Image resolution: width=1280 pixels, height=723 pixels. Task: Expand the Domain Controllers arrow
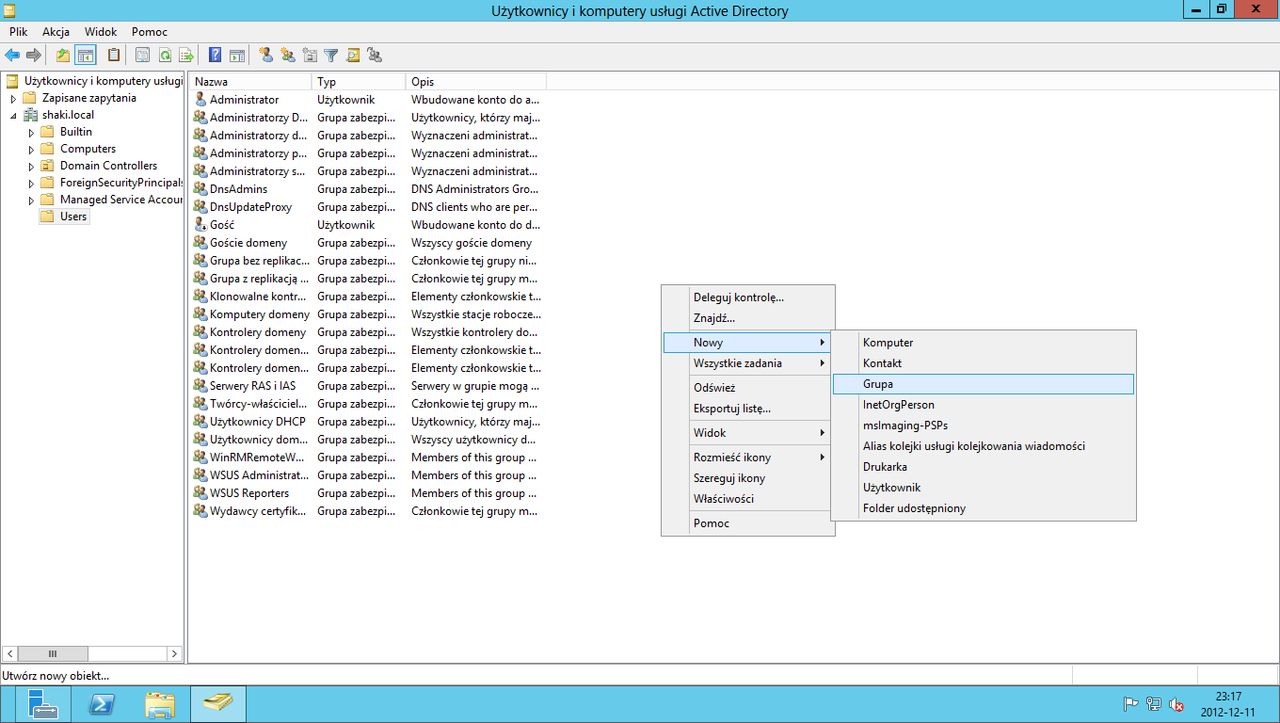(x=31, y=166)
